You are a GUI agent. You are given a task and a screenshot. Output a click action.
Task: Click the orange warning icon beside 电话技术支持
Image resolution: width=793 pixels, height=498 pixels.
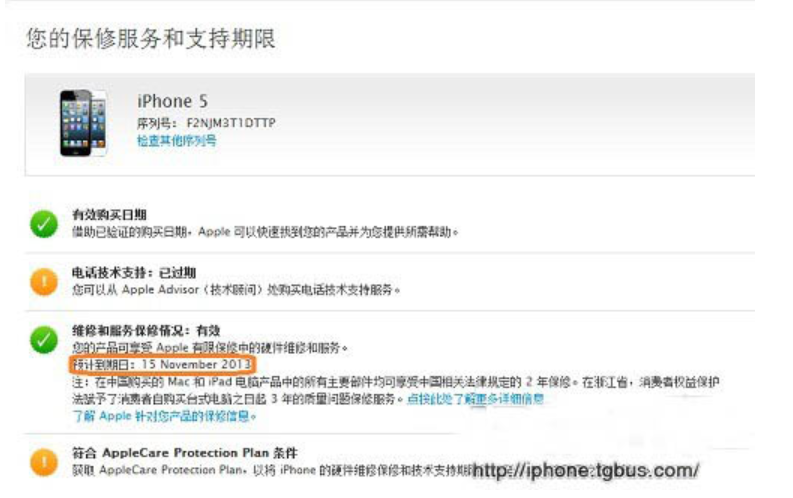[x=44, y=281]
